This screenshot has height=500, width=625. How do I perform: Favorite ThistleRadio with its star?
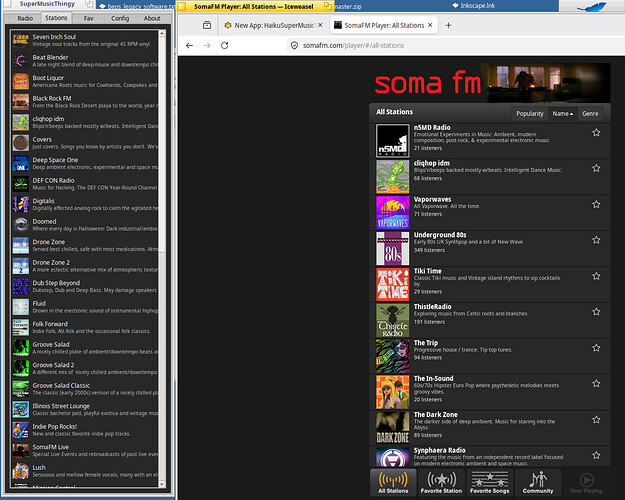(596, 312)
